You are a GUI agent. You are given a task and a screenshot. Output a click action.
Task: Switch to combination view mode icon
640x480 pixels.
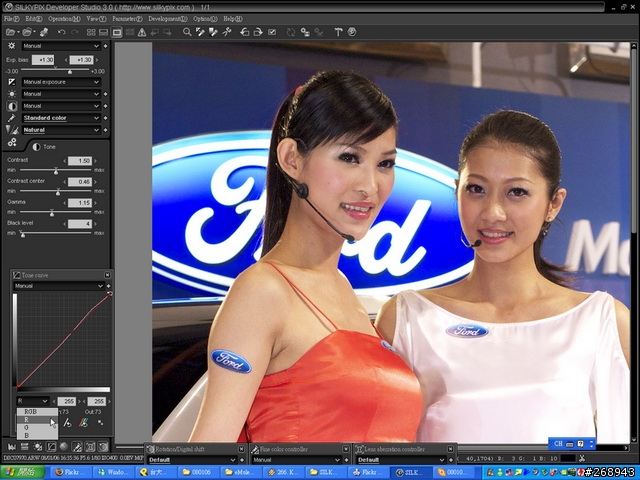pyautogui.click(x=104, y=32)
